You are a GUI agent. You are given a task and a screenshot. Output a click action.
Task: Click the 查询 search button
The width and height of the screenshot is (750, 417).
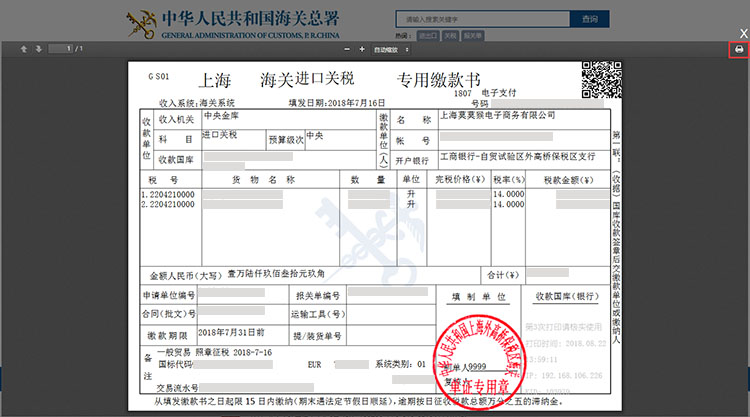[x=590, y=19]
